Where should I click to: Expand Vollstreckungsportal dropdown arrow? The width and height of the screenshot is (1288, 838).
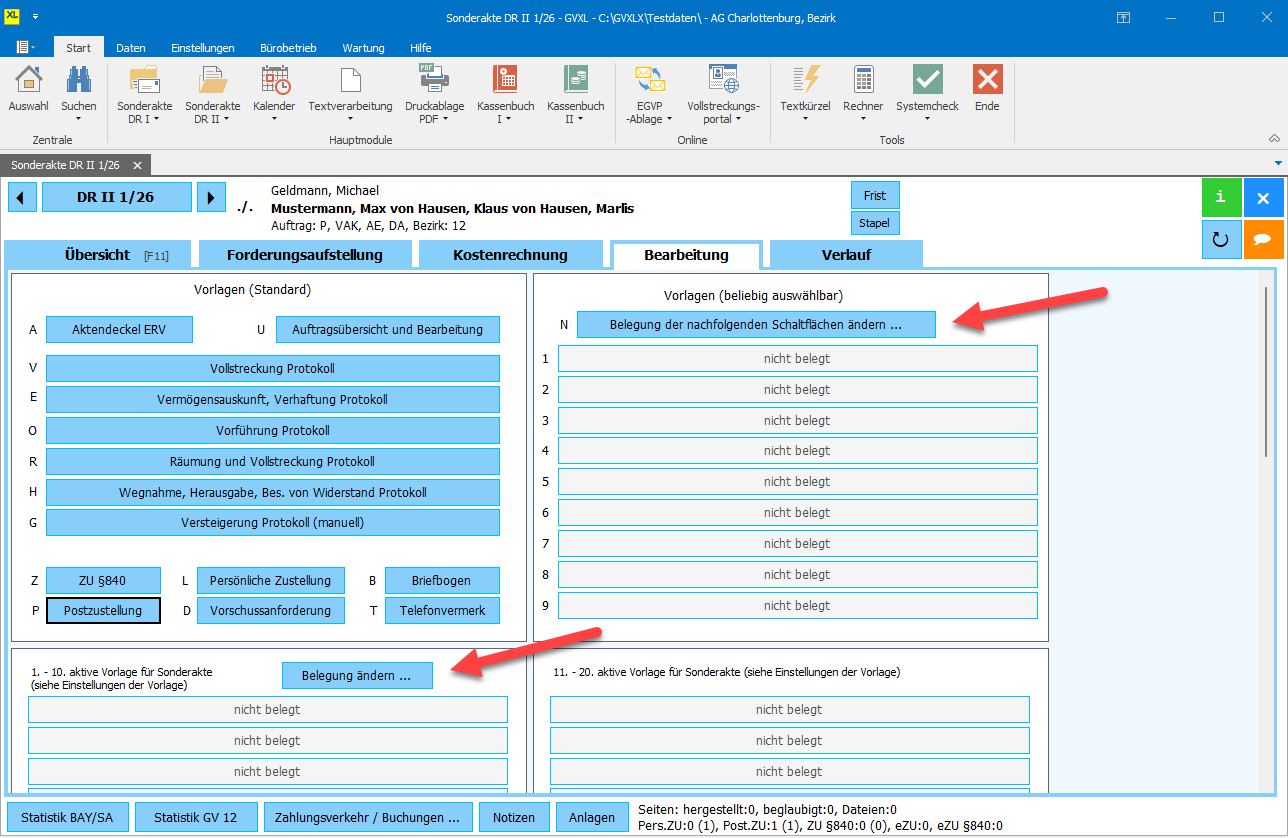click(x=738, y=119)
